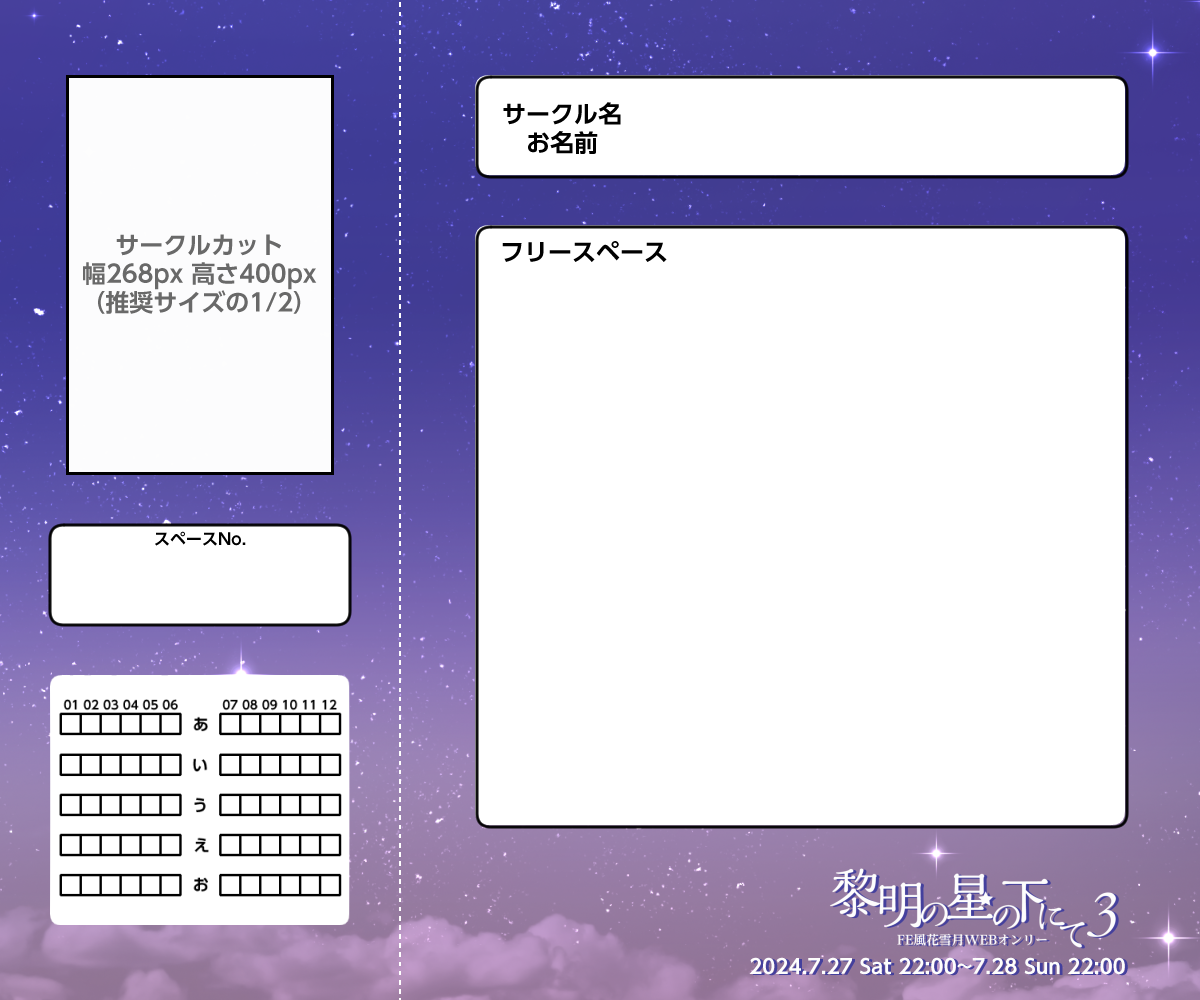This screenshot has height=1000, width=1200.
Task: Check cell 07 in row お
Action: (230, 885)
